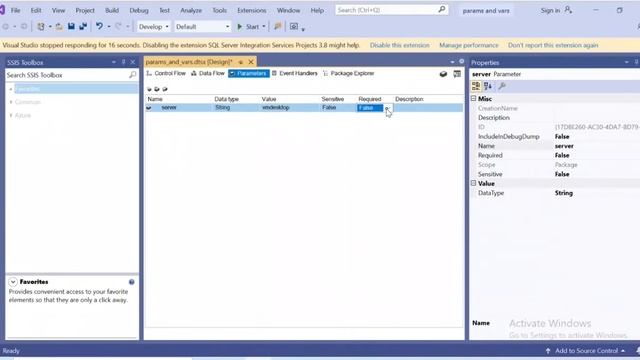This screenshot has width=640, height=360.
Task: Open the document tabs list dropdown
Action: (452, 62)
